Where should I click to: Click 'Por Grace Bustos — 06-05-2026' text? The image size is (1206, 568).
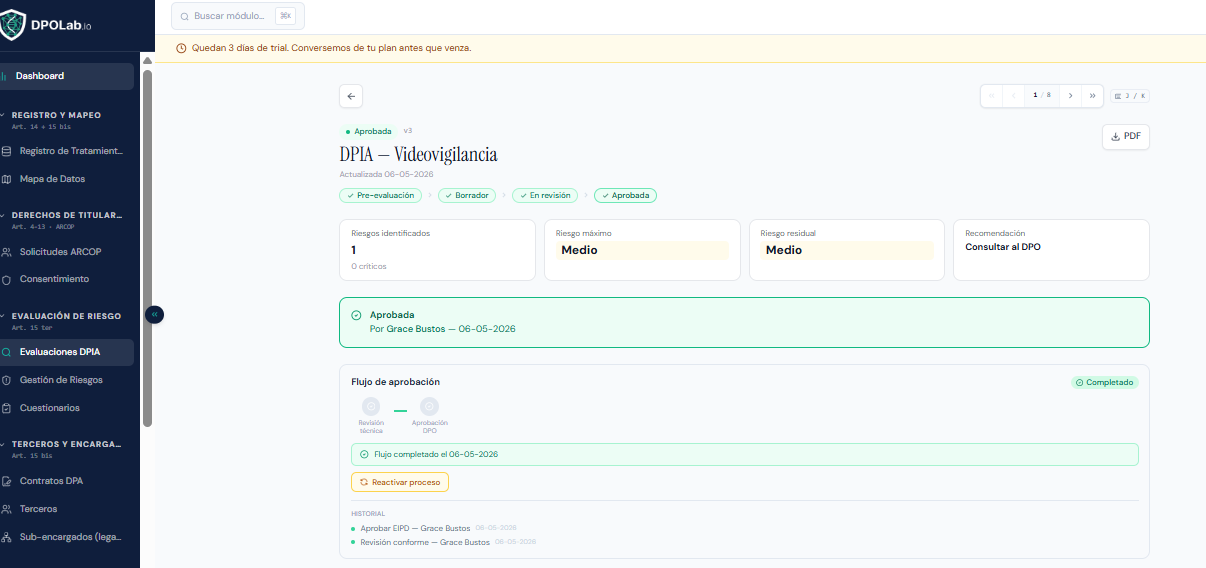click(443, 328)
